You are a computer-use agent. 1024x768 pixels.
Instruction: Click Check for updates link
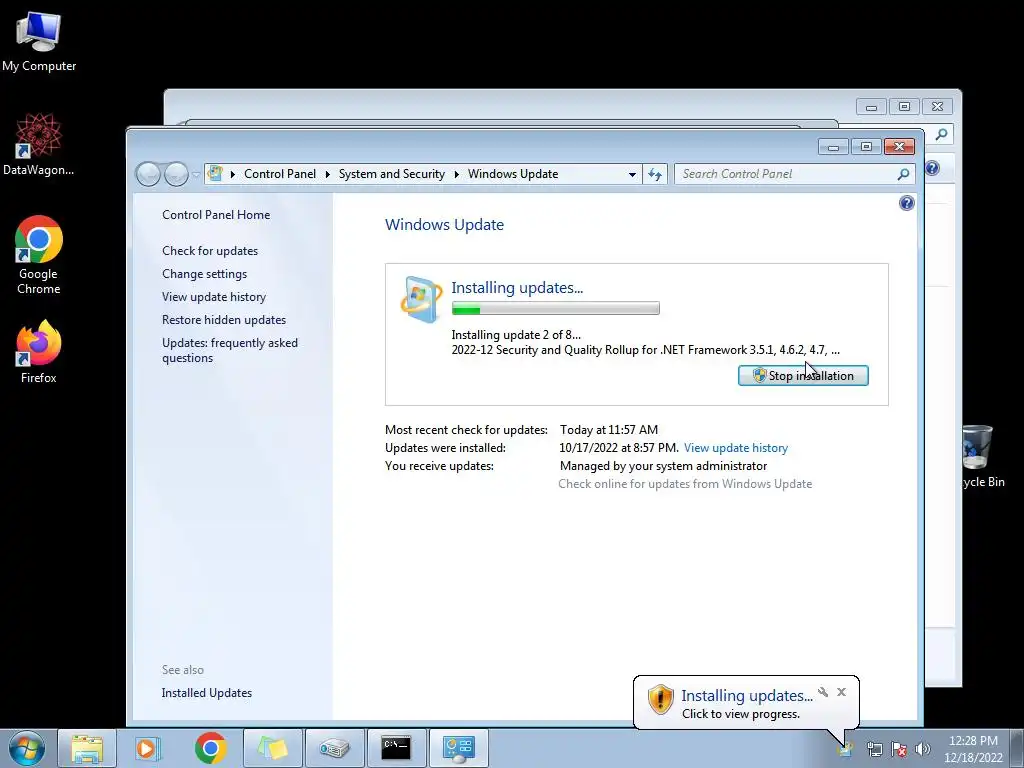(210, 251)
